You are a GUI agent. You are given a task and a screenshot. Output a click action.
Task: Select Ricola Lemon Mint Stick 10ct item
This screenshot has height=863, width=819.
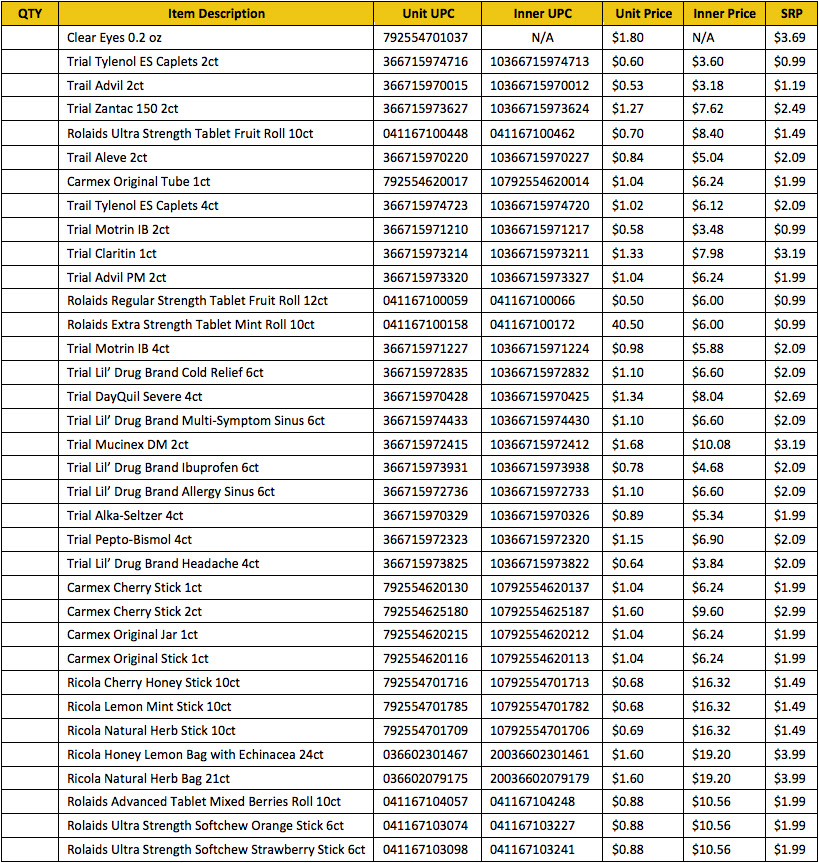(x=149, y=707)
